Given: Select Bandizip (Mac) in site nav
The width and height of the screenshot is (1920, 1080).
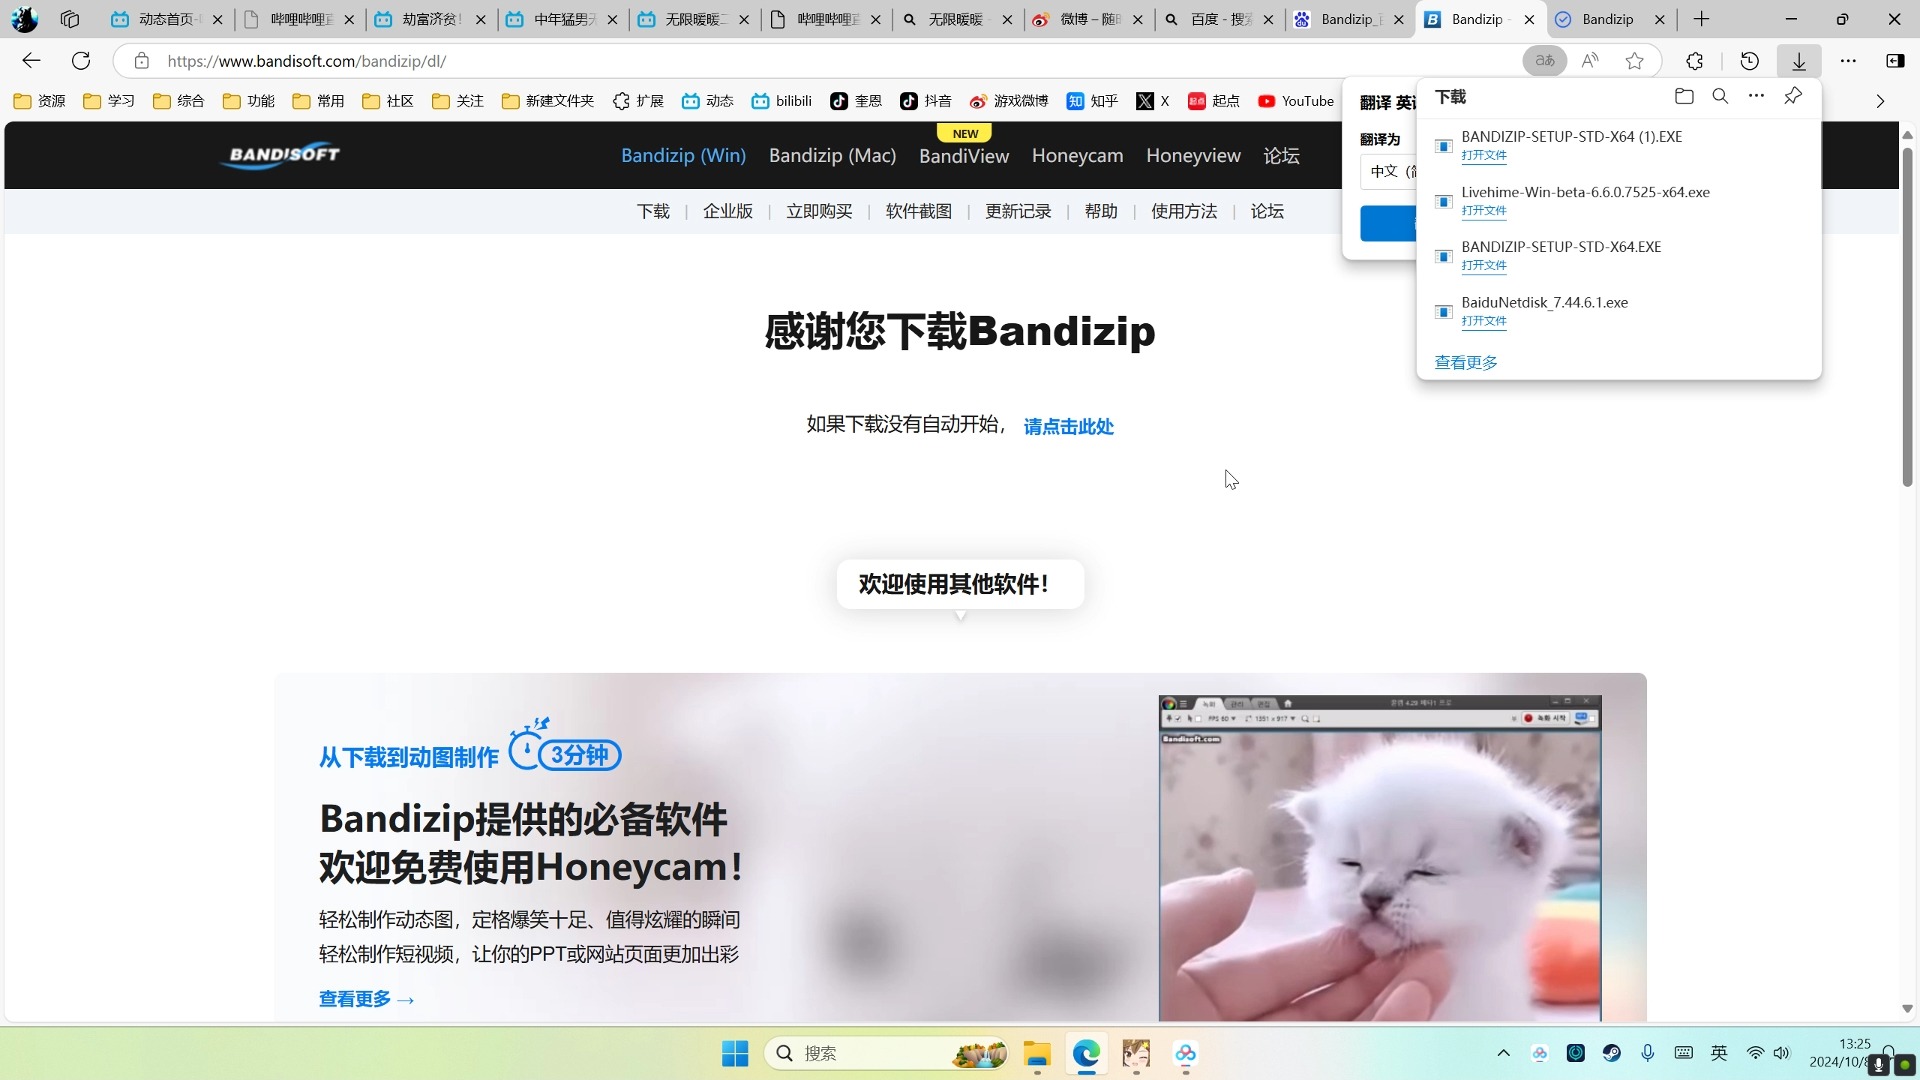Looking at the screenshot, I should (832, 155).
